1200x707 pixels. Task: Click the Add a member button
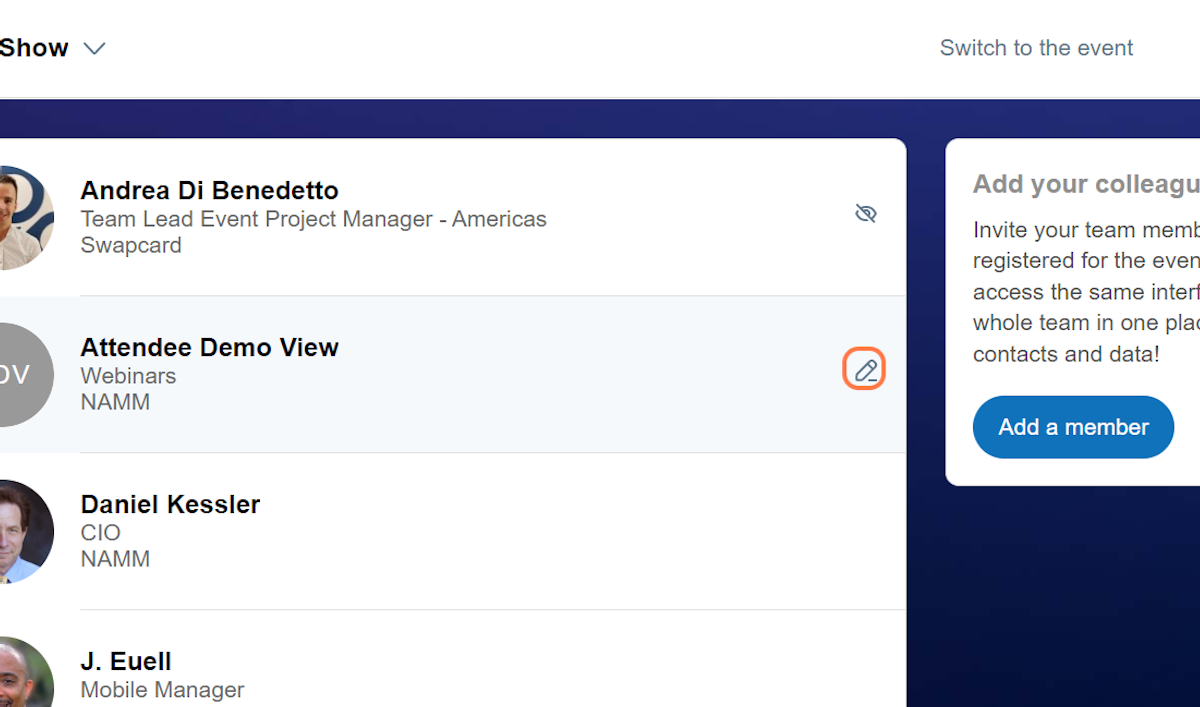[x=1073, y=427]
